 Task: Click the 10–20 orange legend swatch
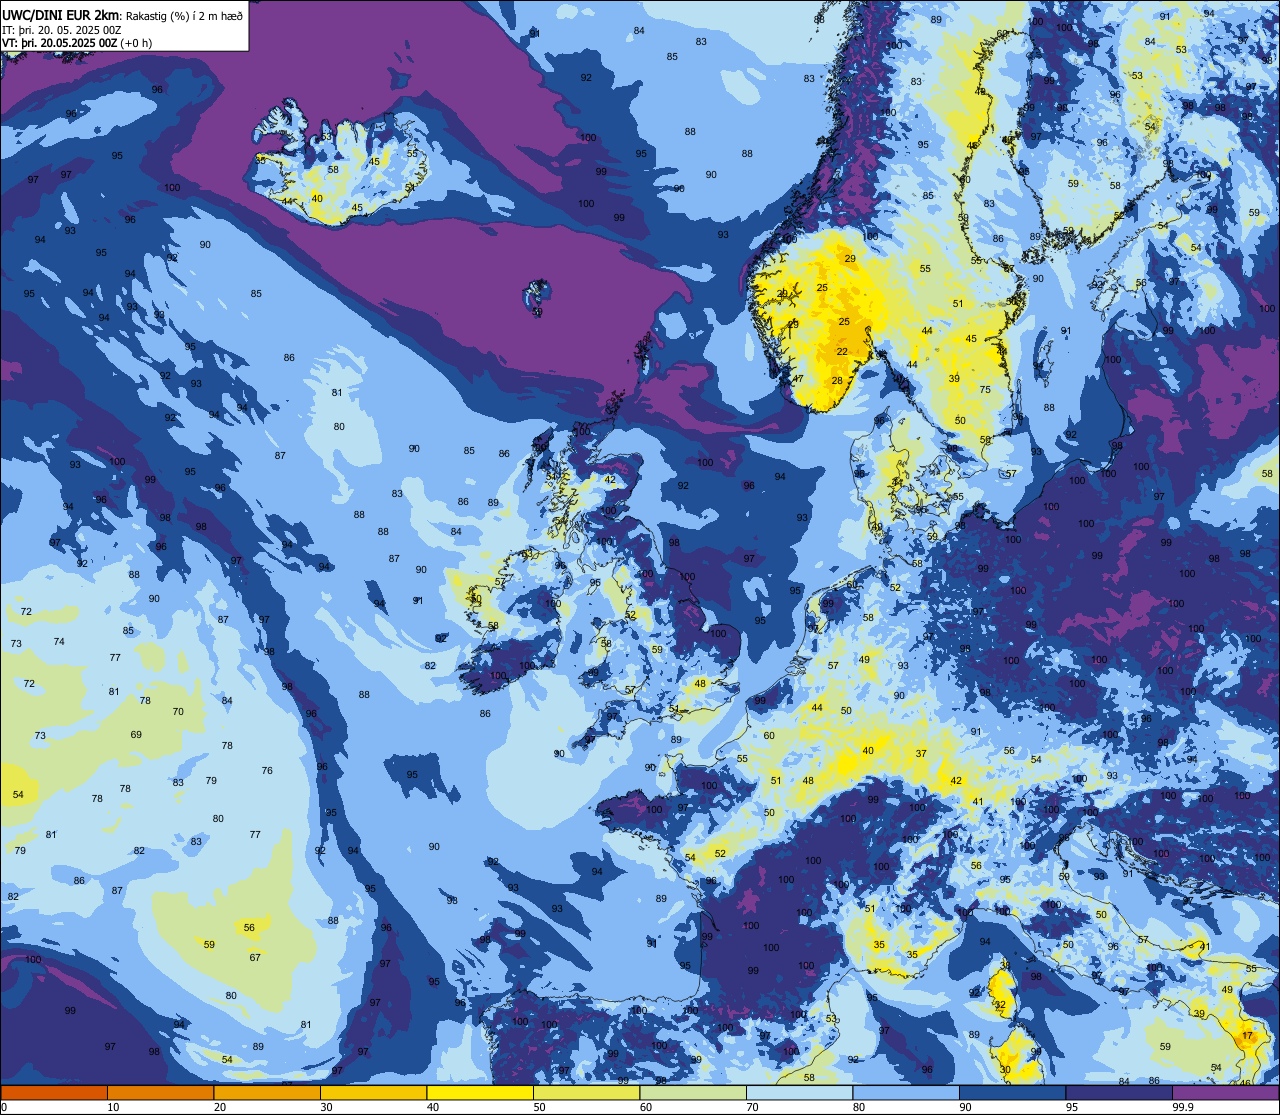[x=160, y=1092]
